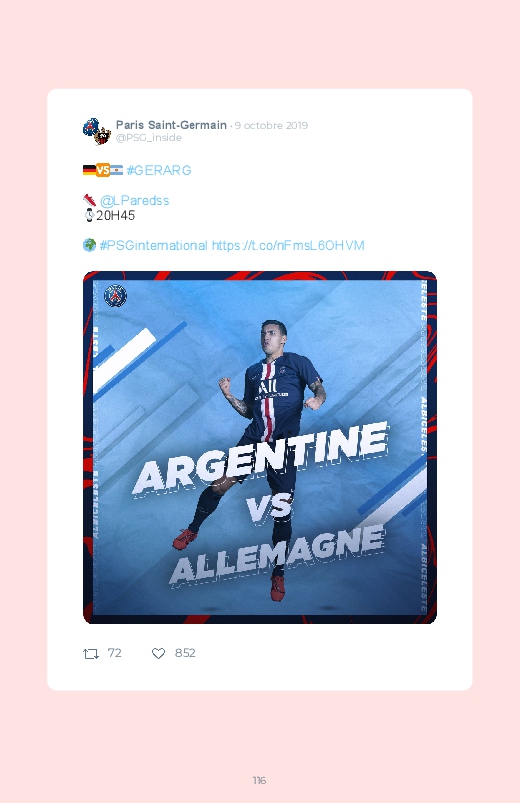Click the German flag emoji
Screen dimensions: 520x803
[89, 170]
